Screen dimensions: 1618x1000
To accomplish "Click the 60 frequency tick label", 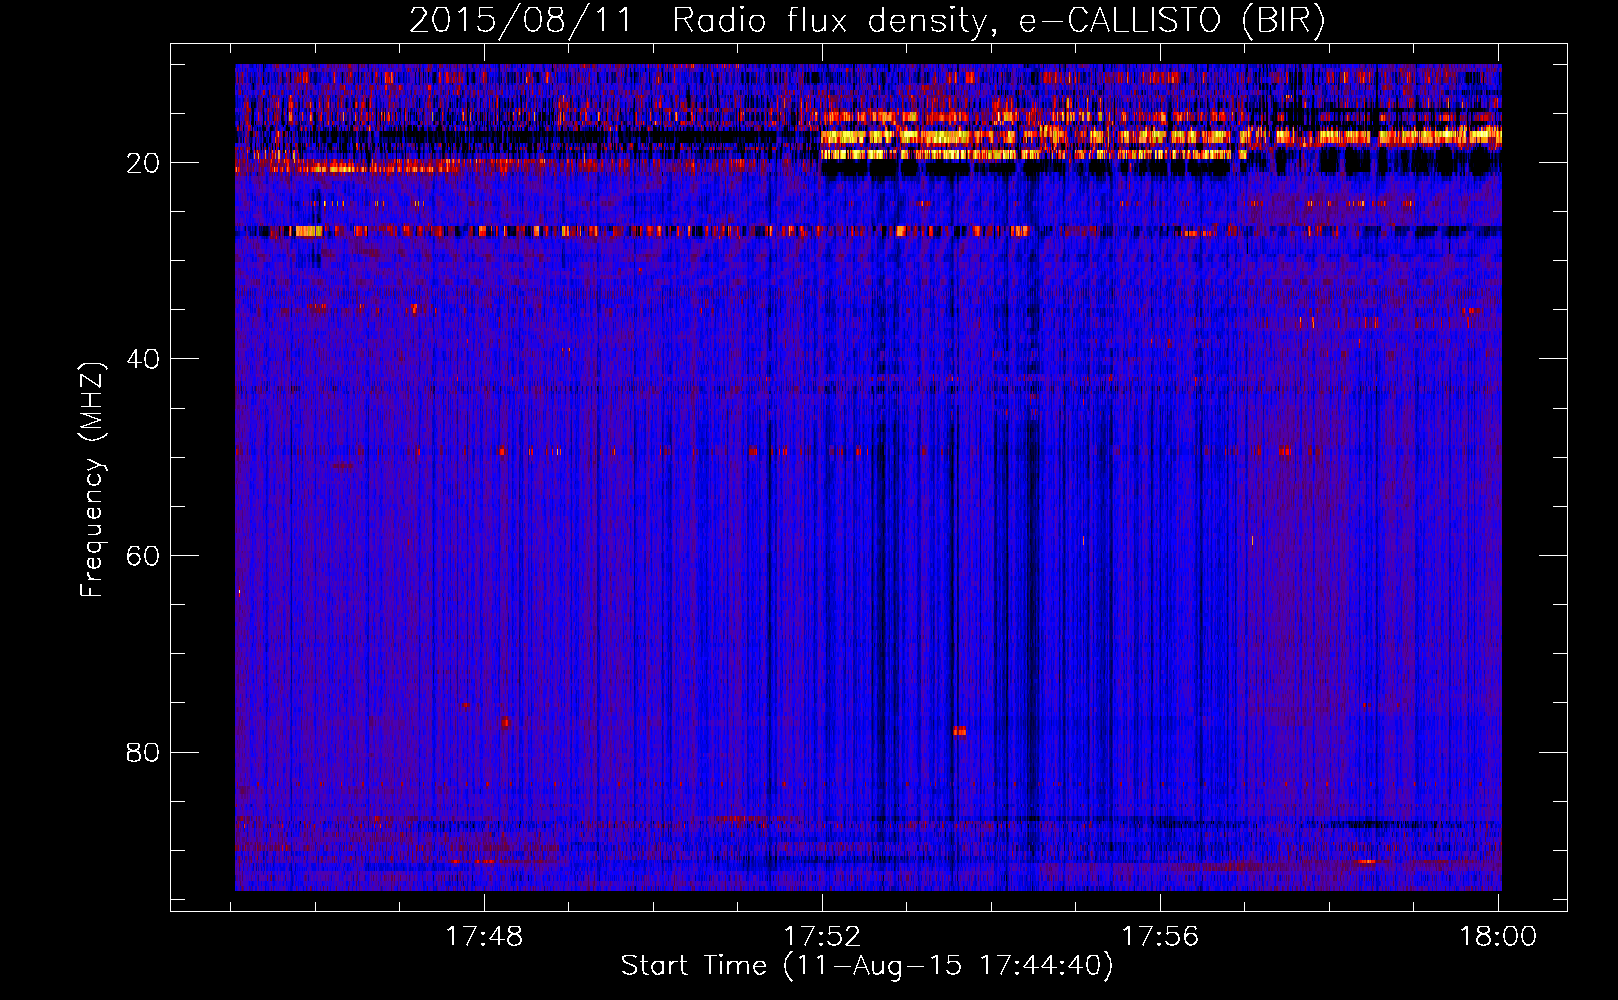I will [x=143, y=556].
